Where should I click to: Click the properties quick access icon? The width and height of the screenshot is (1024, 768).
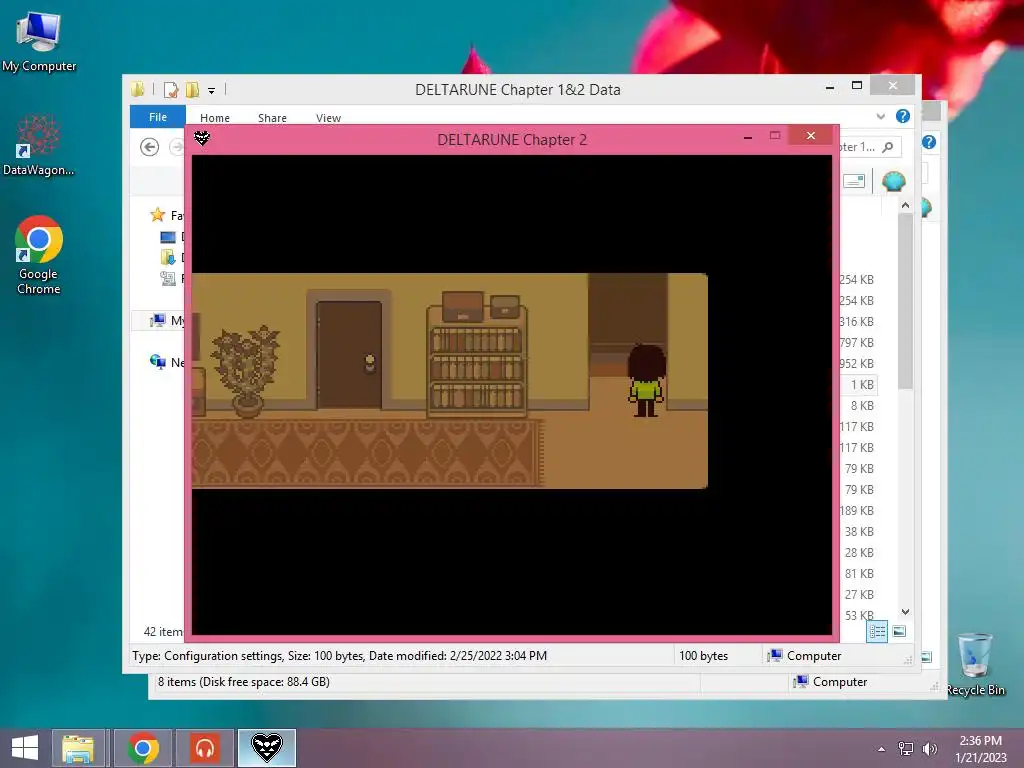[x=171, y=89]
